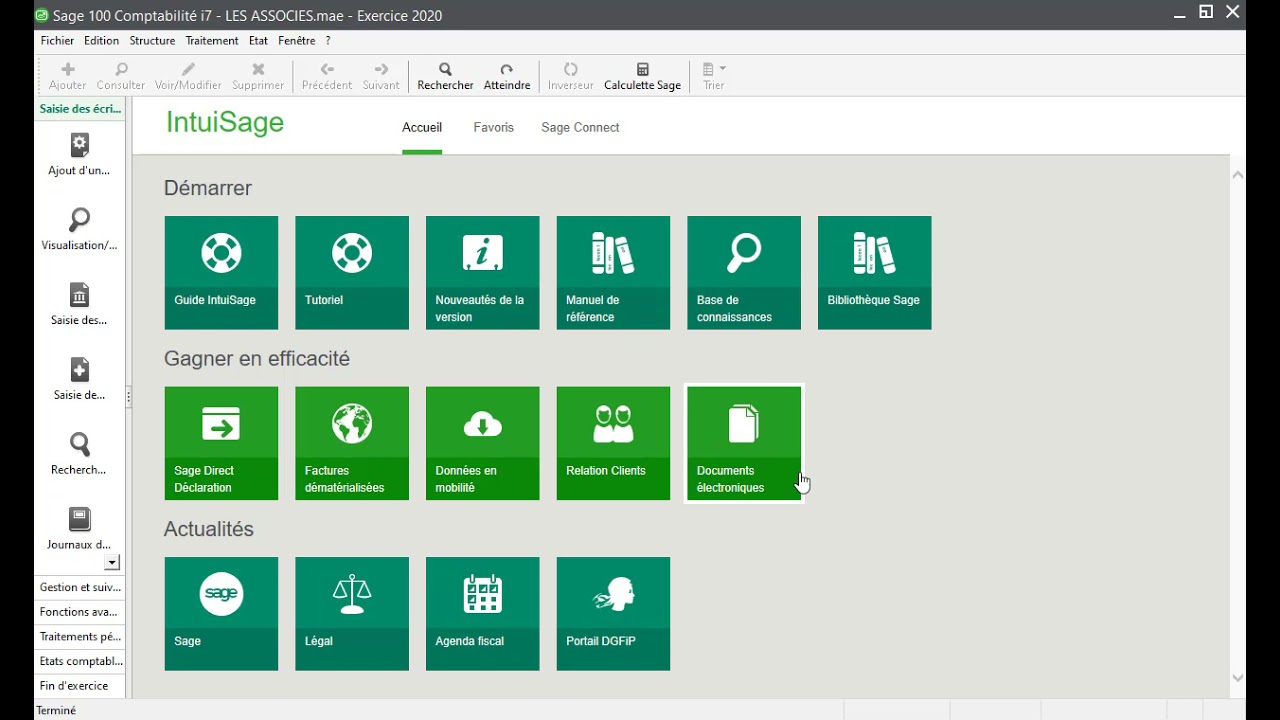
Task: Switch to the Sage Connect tab
Action: [x=580, y=128]
